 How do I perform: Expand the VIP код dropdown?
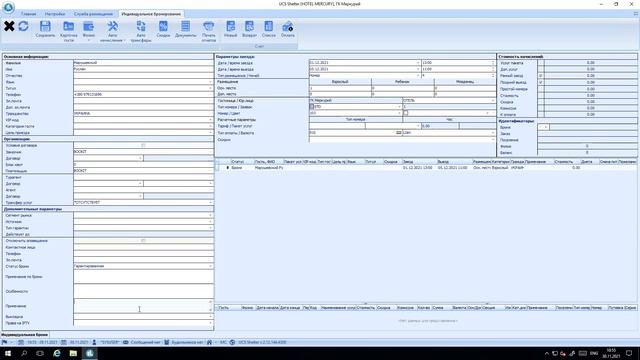coord(211,120)
